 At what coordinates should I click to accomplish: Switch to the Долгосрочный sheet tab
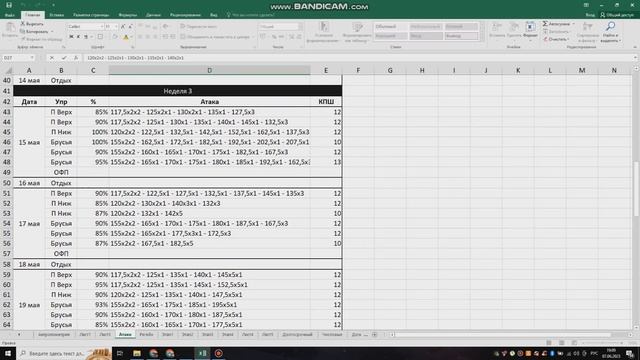[x=297, y=334]
